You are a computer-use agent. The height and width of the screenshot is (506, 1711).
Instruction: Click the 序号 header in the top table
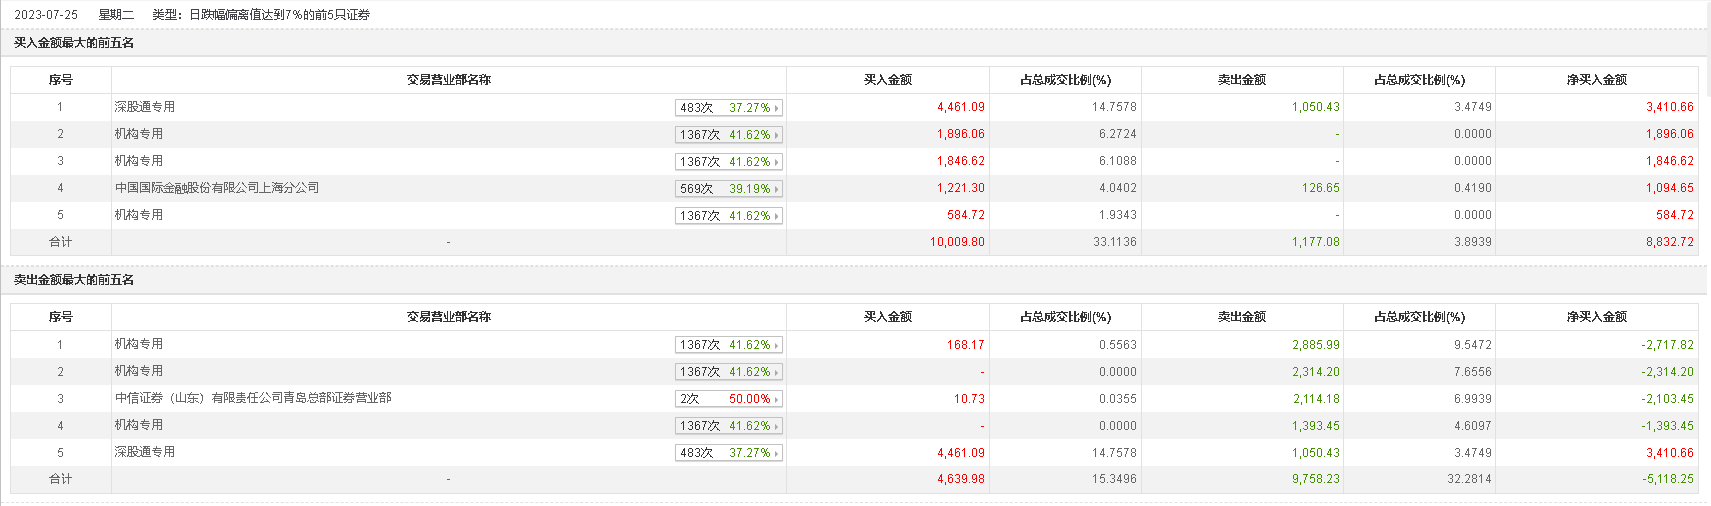pos(61,80)
